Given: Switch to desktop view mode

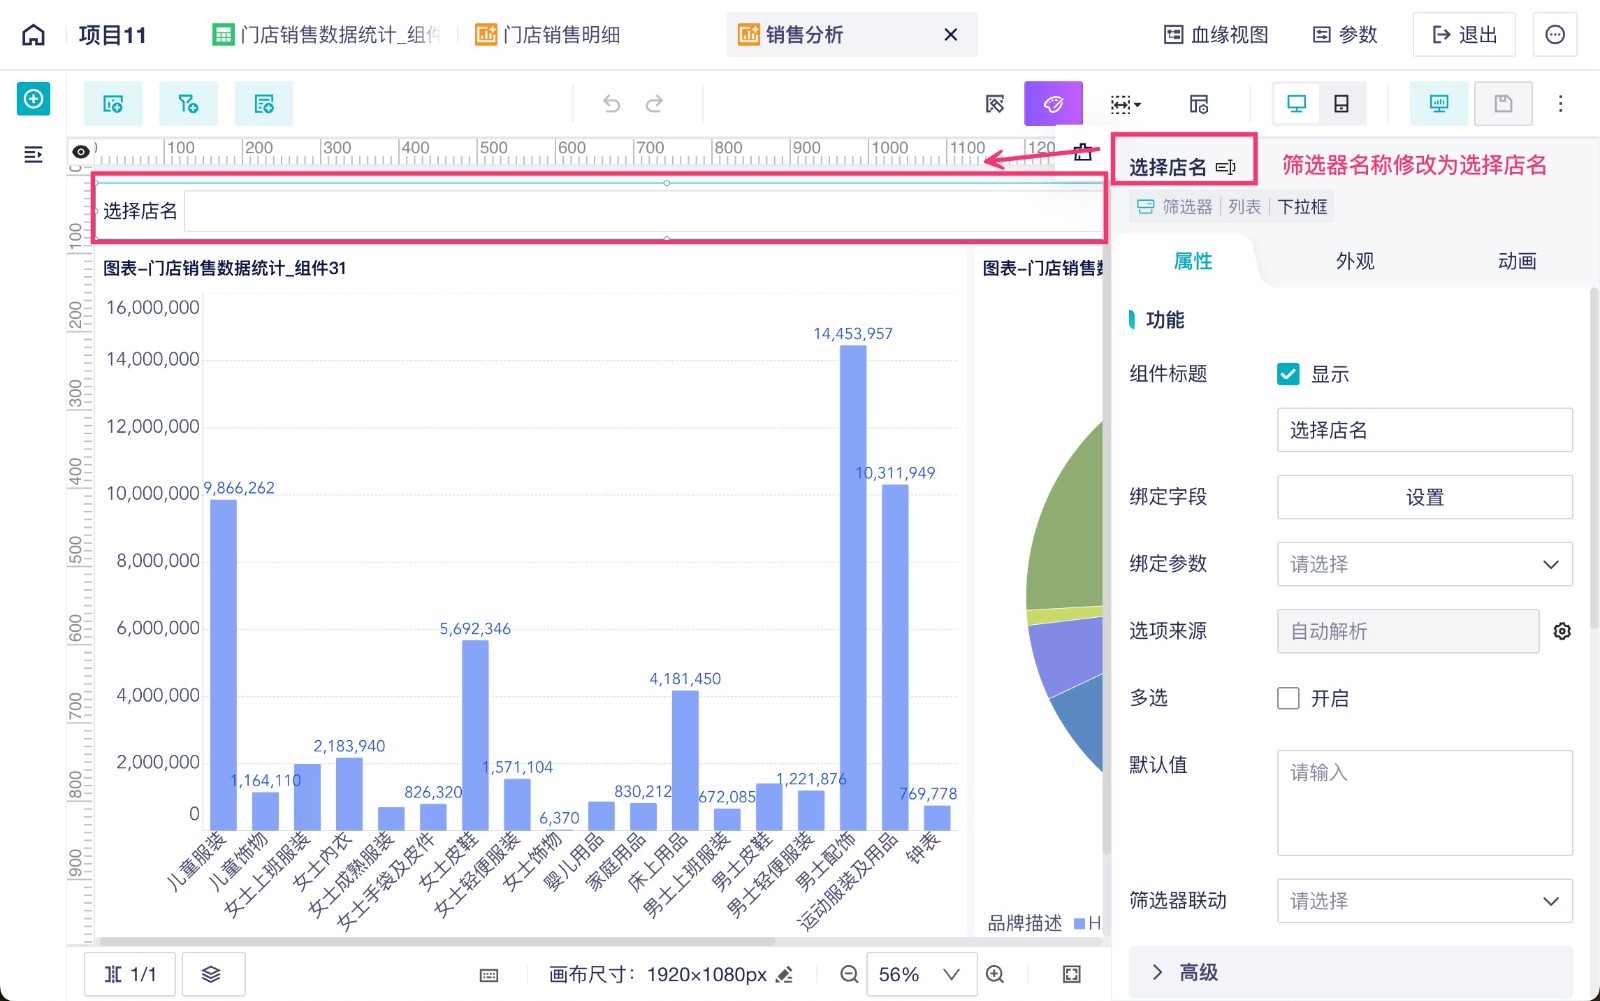Looking at the screenshot, I should 1296,104.
